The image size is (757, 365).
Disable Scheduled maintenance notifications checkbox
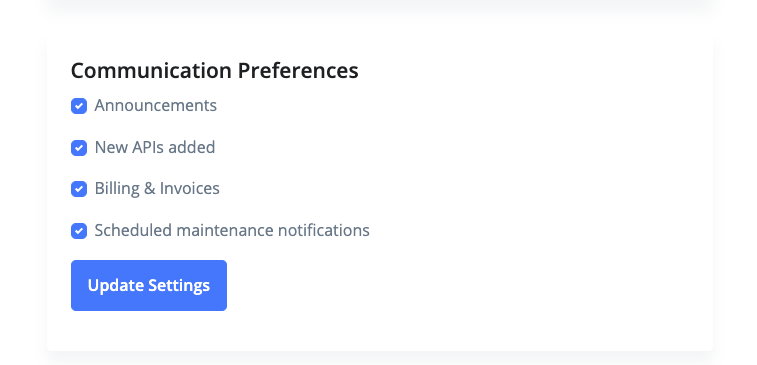[x=79, y=231]
